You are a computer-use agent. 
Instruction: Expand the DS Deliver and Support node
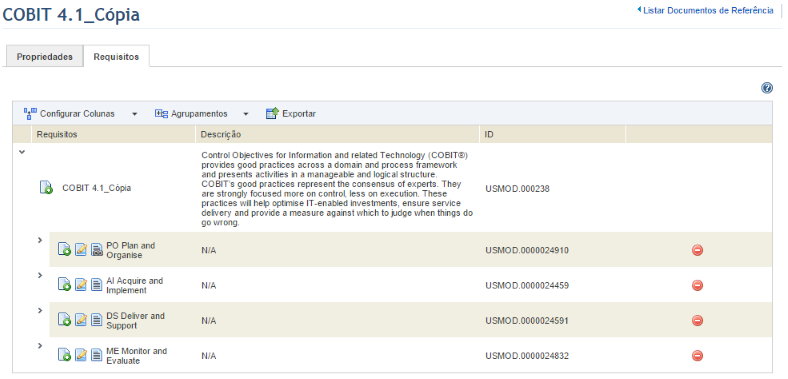pos(40,311)
